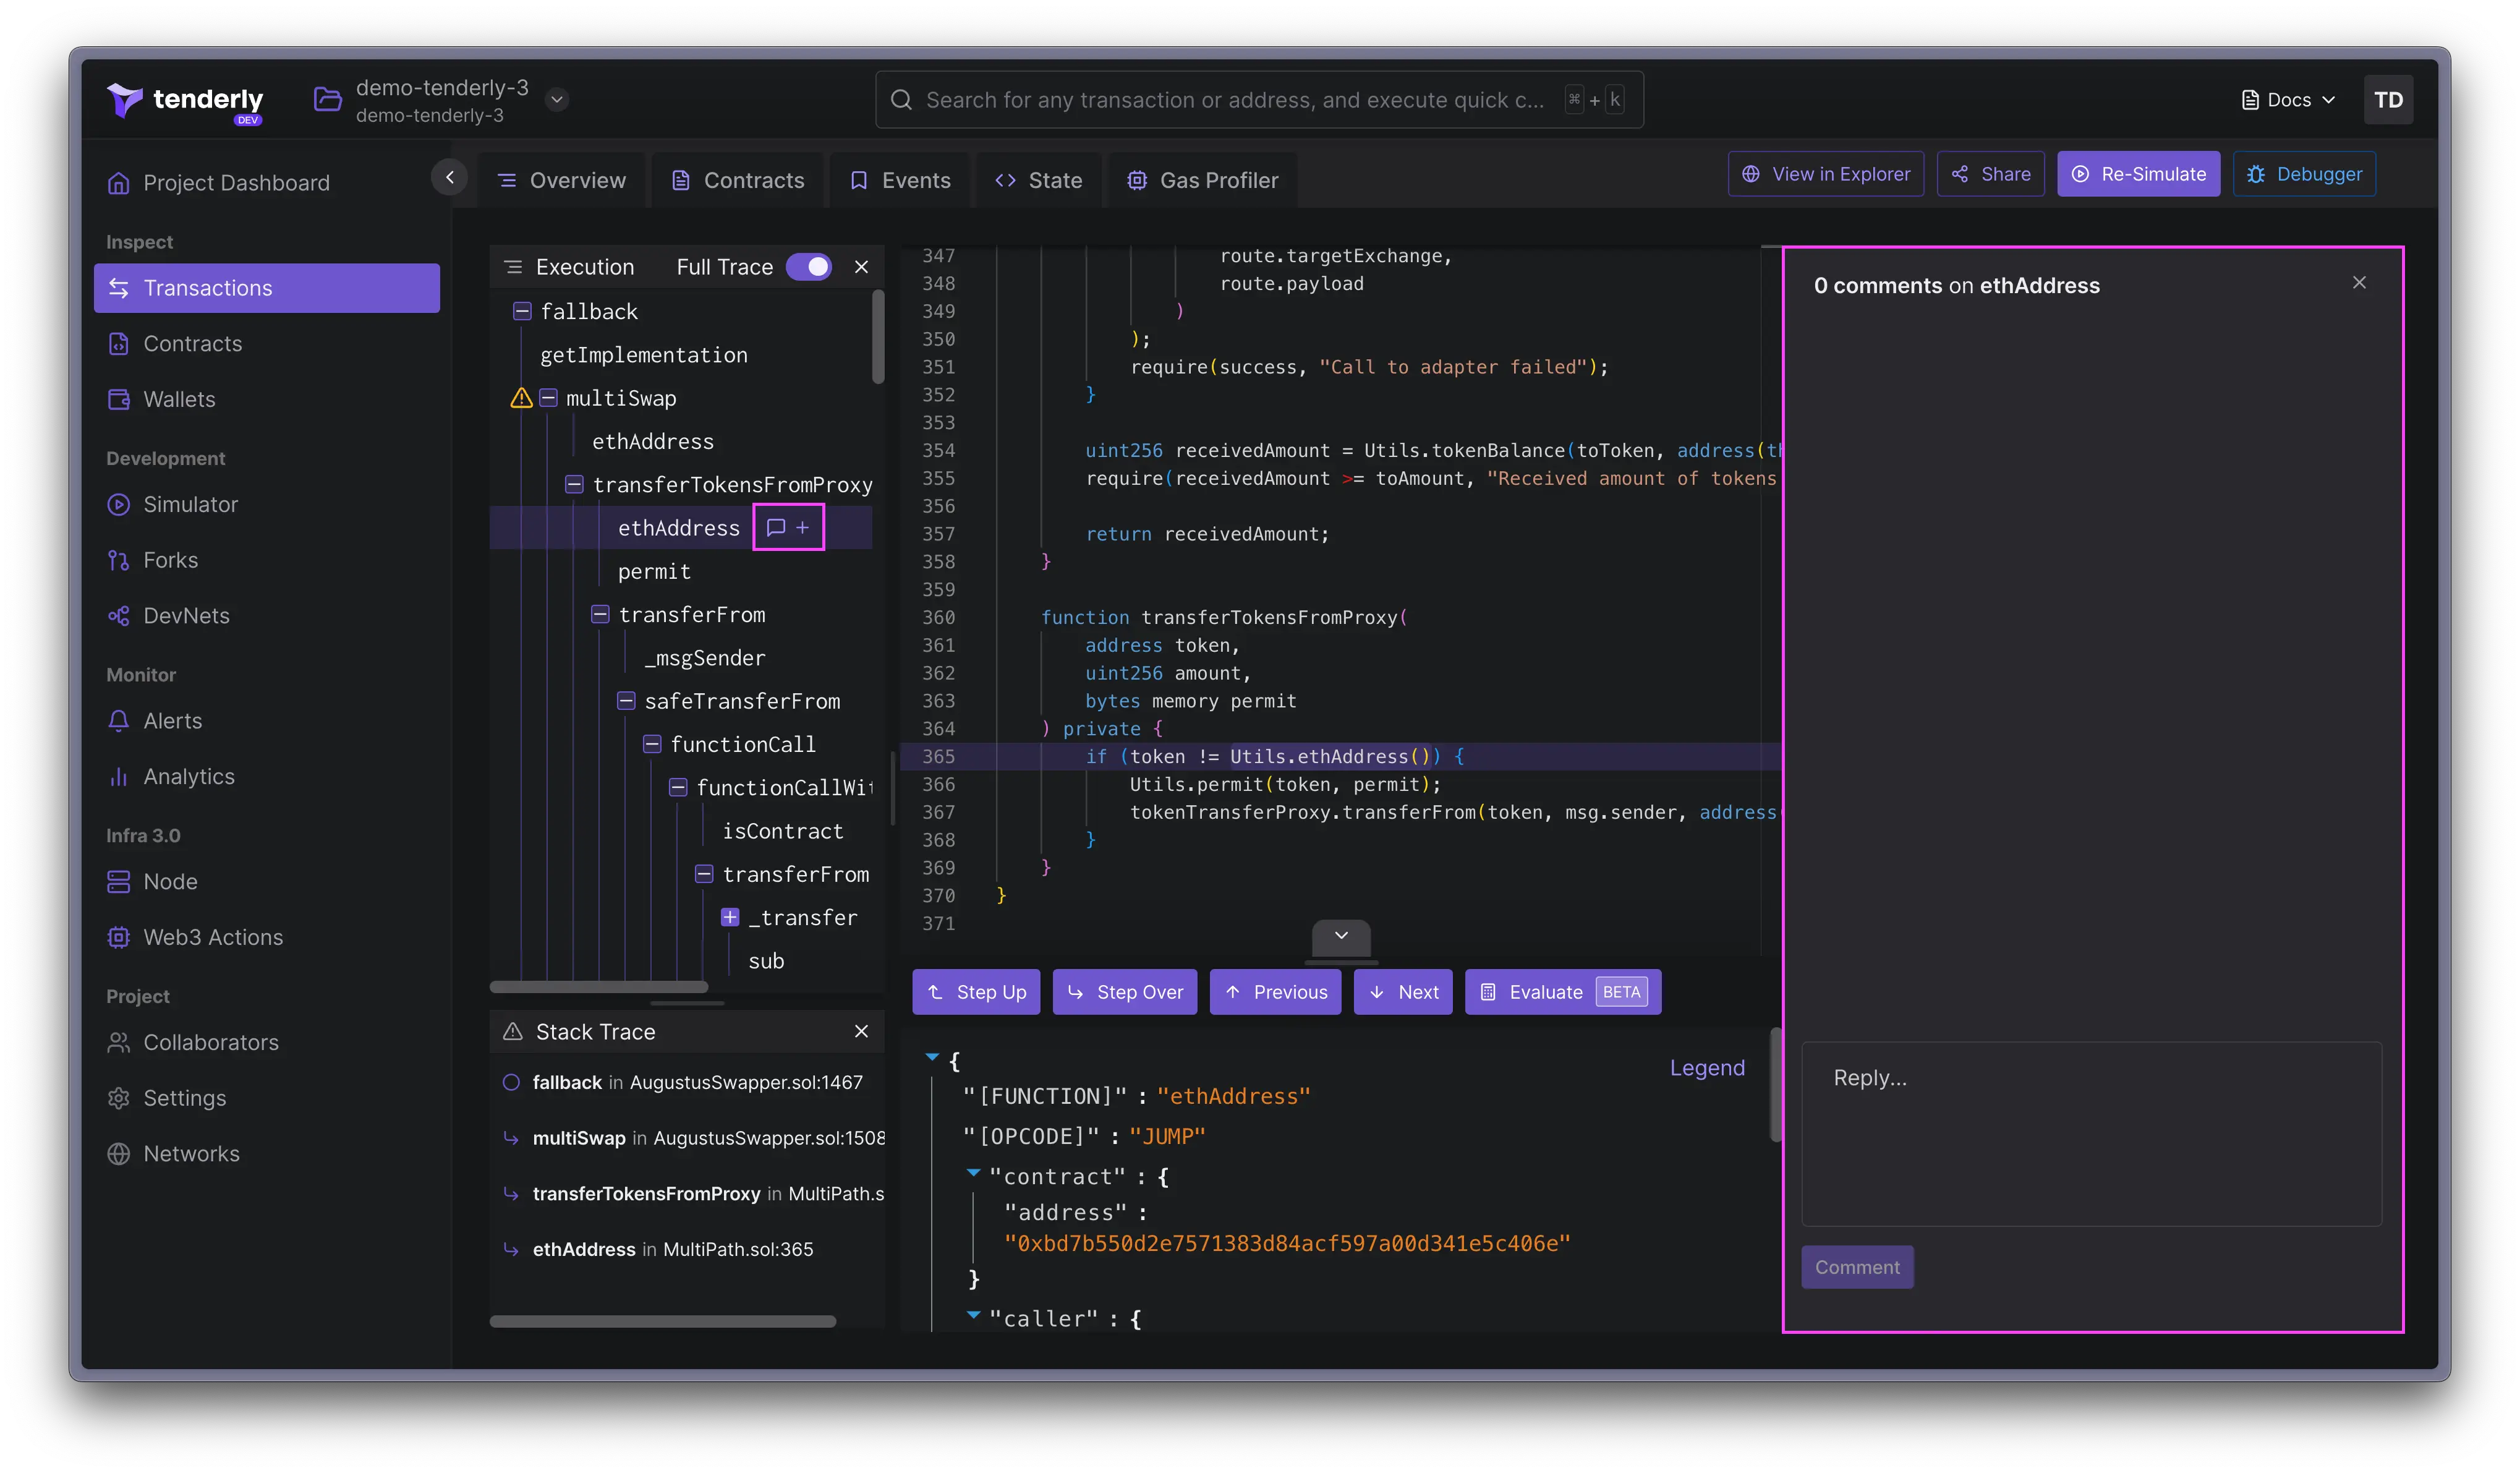Open Web3 Actions in the sidebar
The width and height of the screenshot is (2520, 1473).
(212, 937)
